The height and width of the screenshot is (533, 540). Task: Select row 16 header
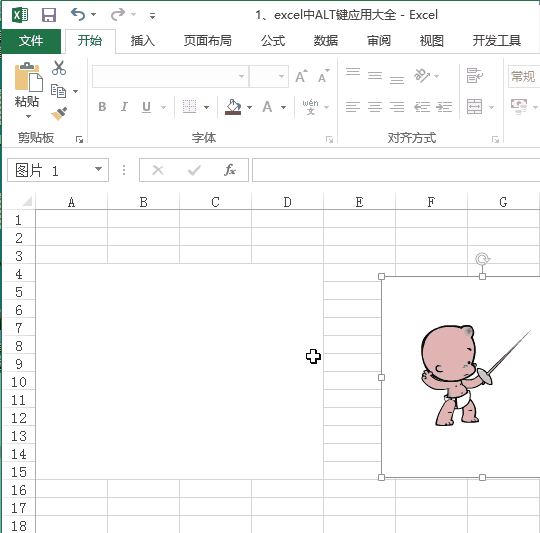[19, 490]
